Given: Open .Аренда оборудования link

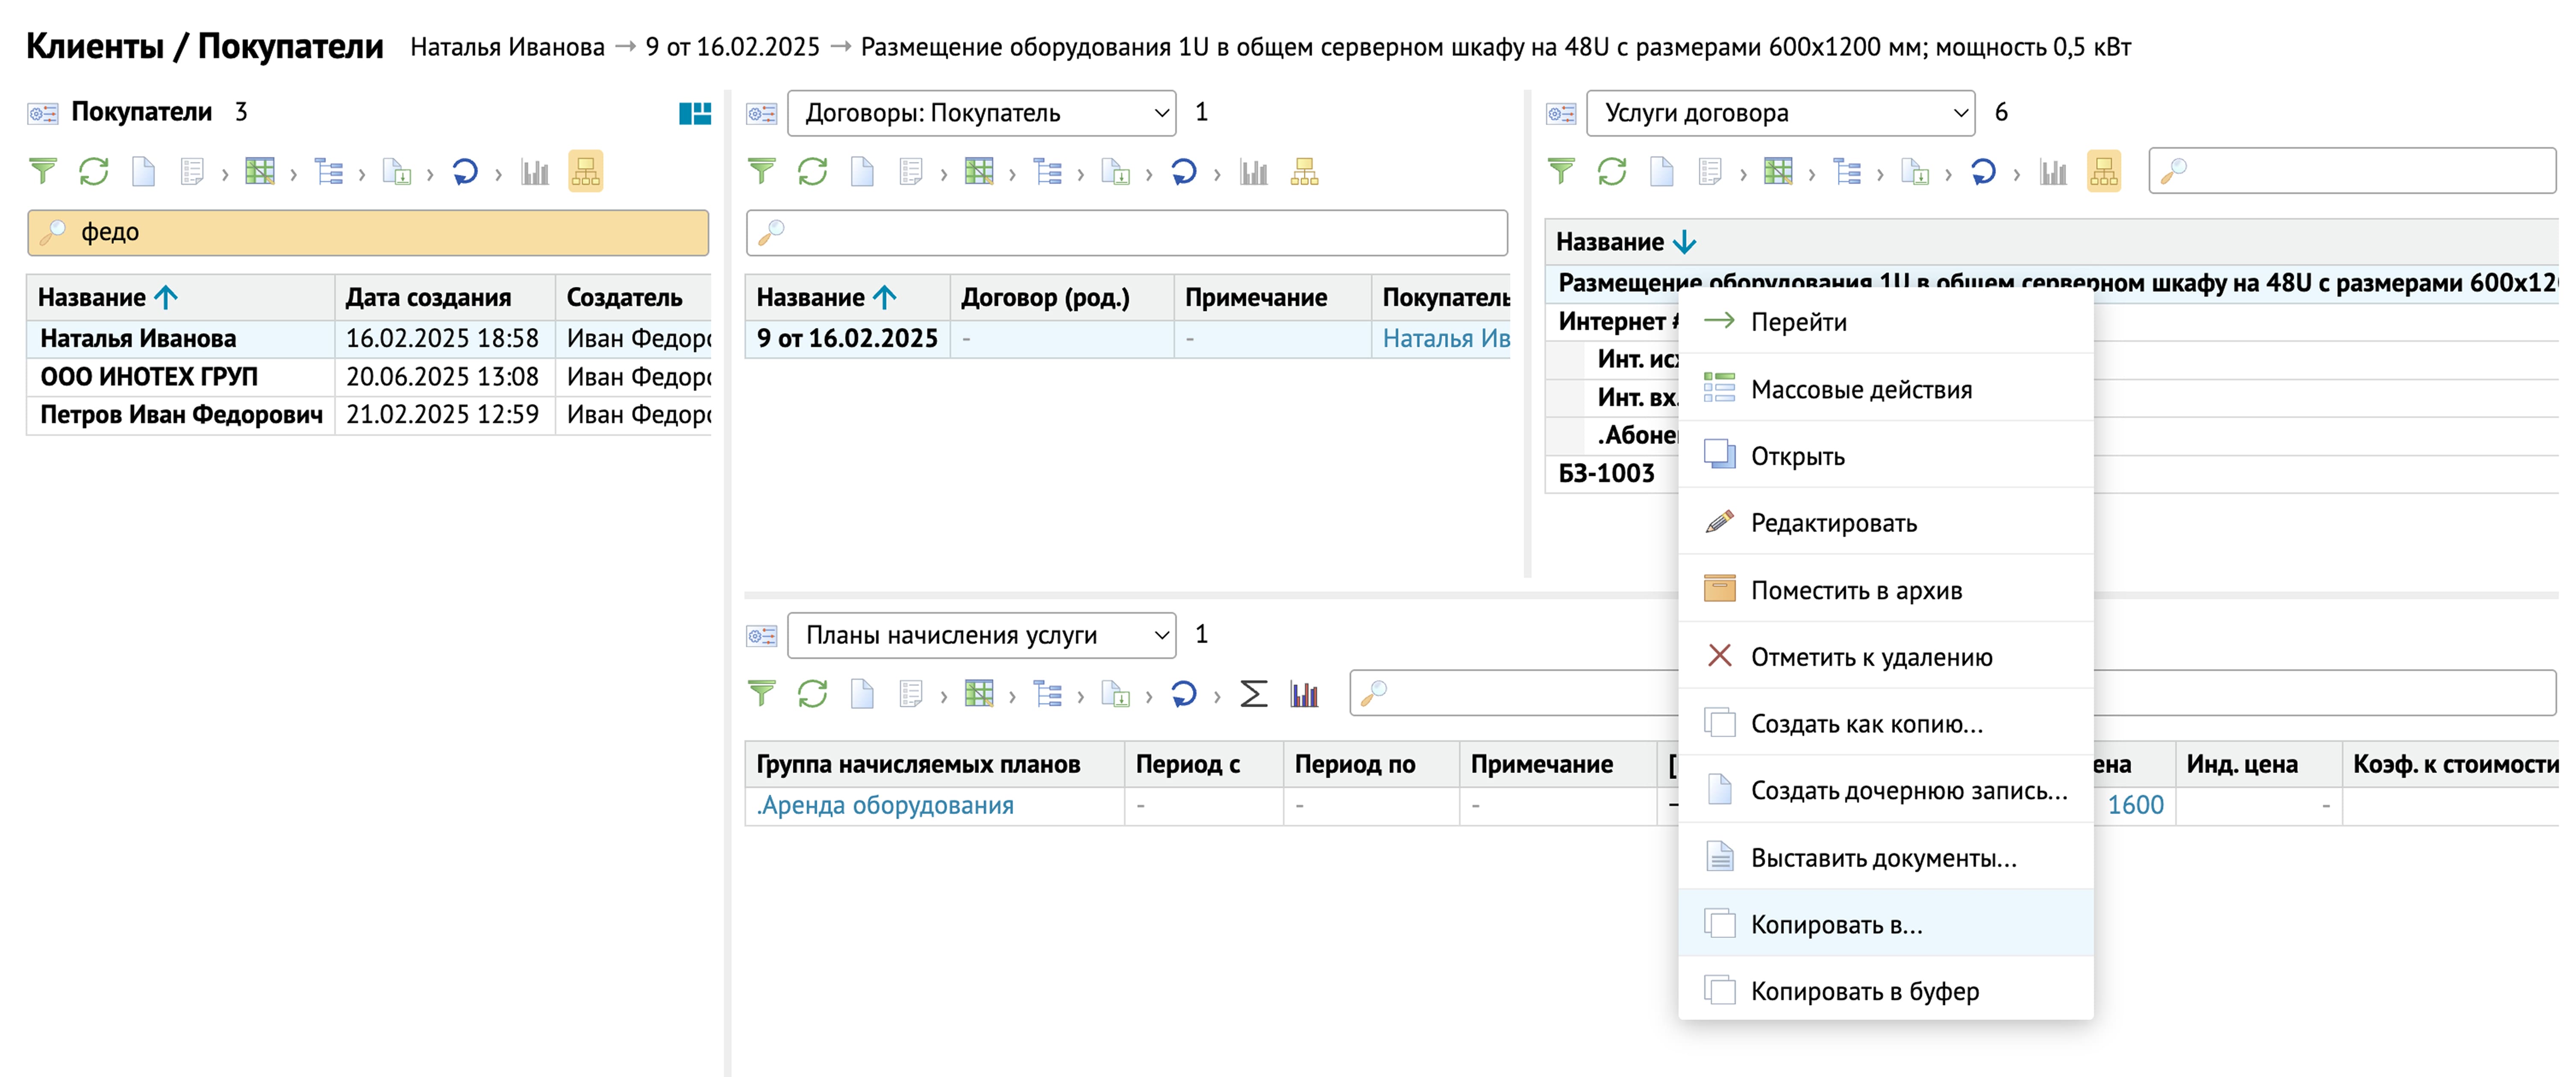Looking at the screenshot, I should point(885,806).
